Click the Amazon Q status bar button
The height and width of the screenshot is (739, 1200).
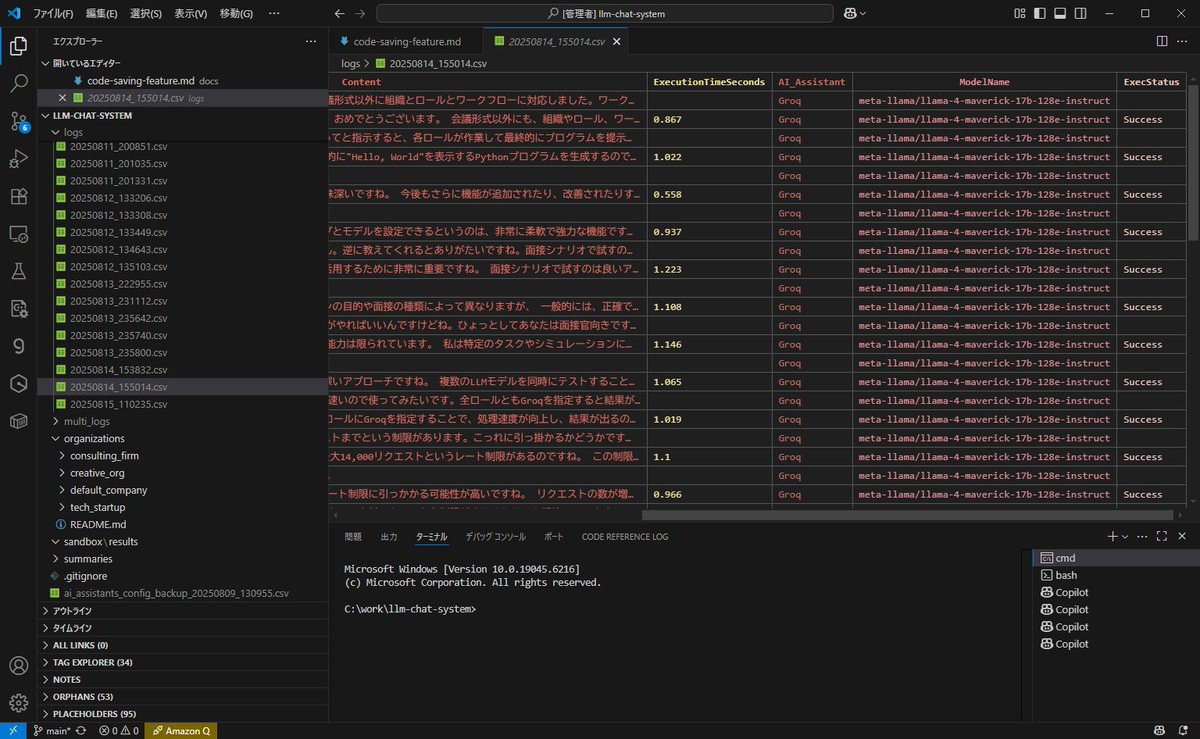pyautogui.click(x=180, y=730)
